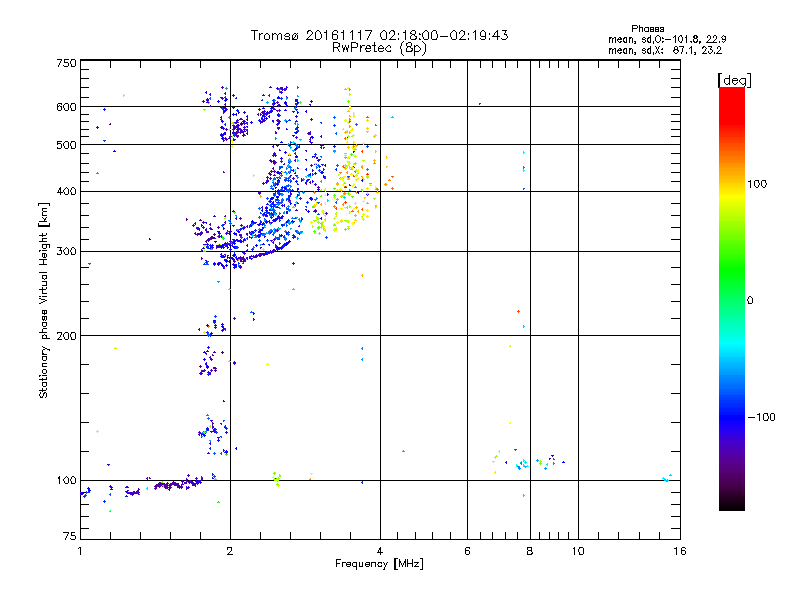
Task: Click the y-axis tick label '200'
Action: click(x=66, y=336)
